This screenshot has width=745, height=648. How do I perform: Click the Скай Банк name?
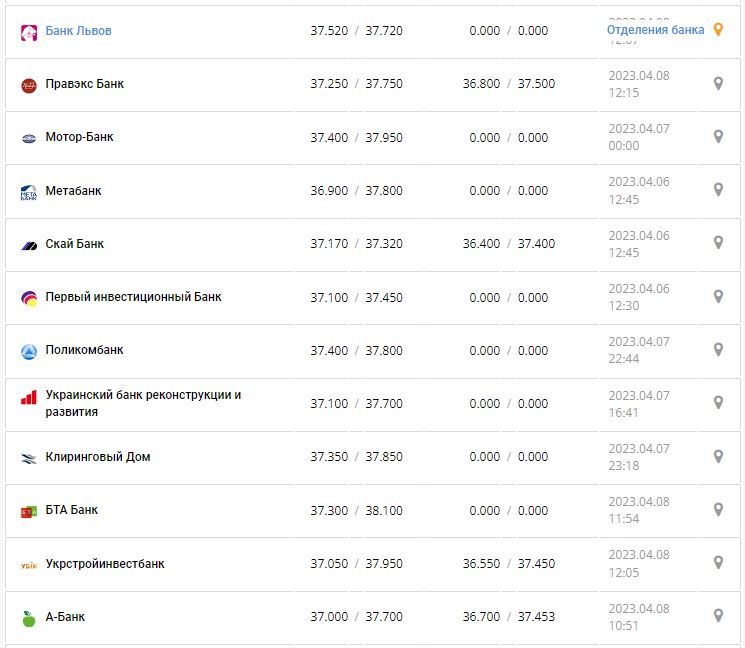point(74,244)
